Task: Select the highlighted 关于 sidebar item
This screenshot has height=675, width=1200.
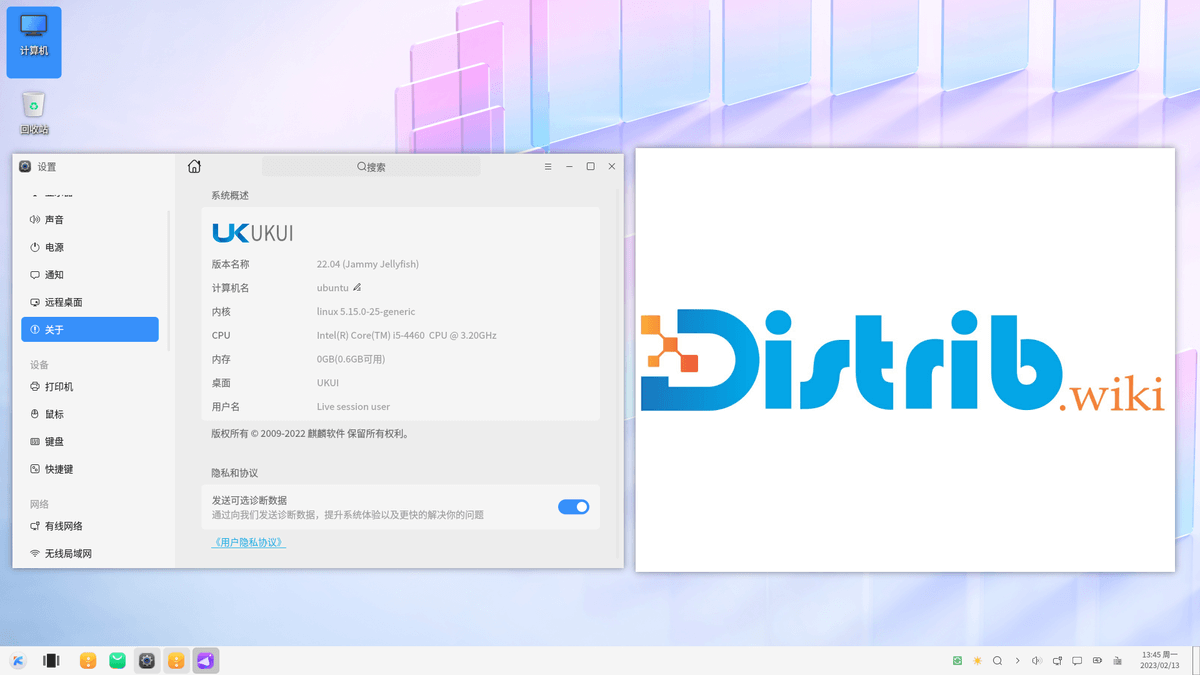Action: [90, 329]
